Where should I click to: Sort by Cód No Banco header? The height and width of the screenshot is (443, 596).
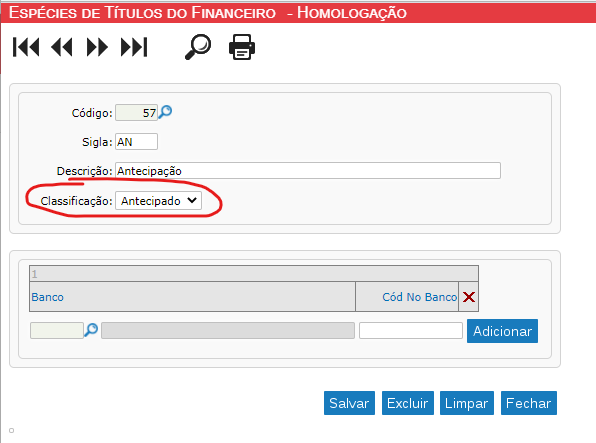coord(420,297)
